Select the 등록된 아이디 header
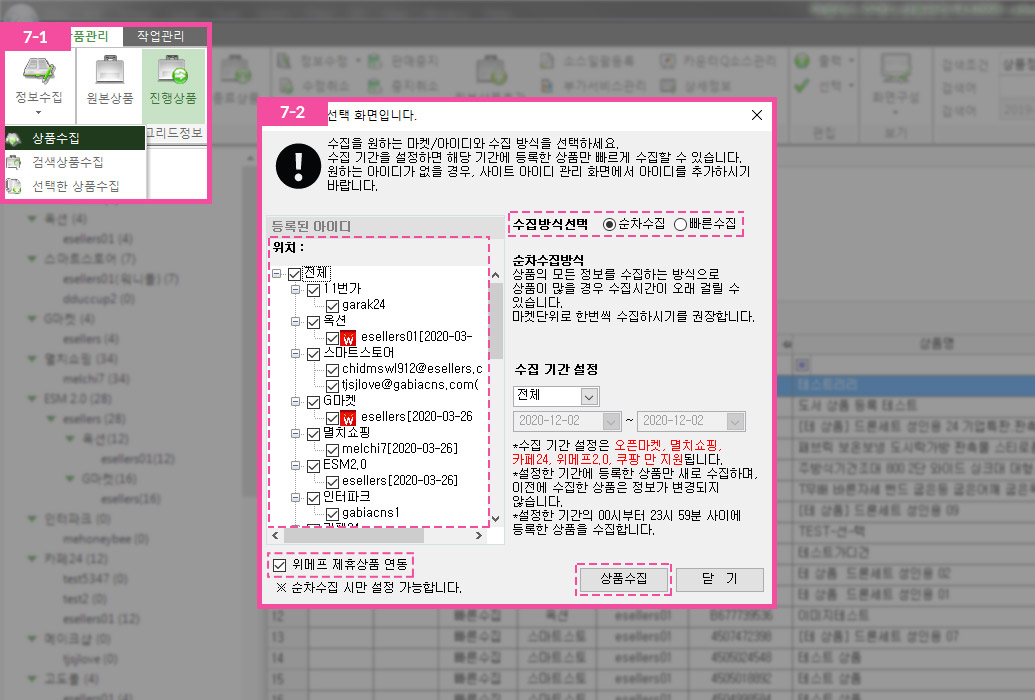This screenshot has width=1035, height=700. point(385,227)
